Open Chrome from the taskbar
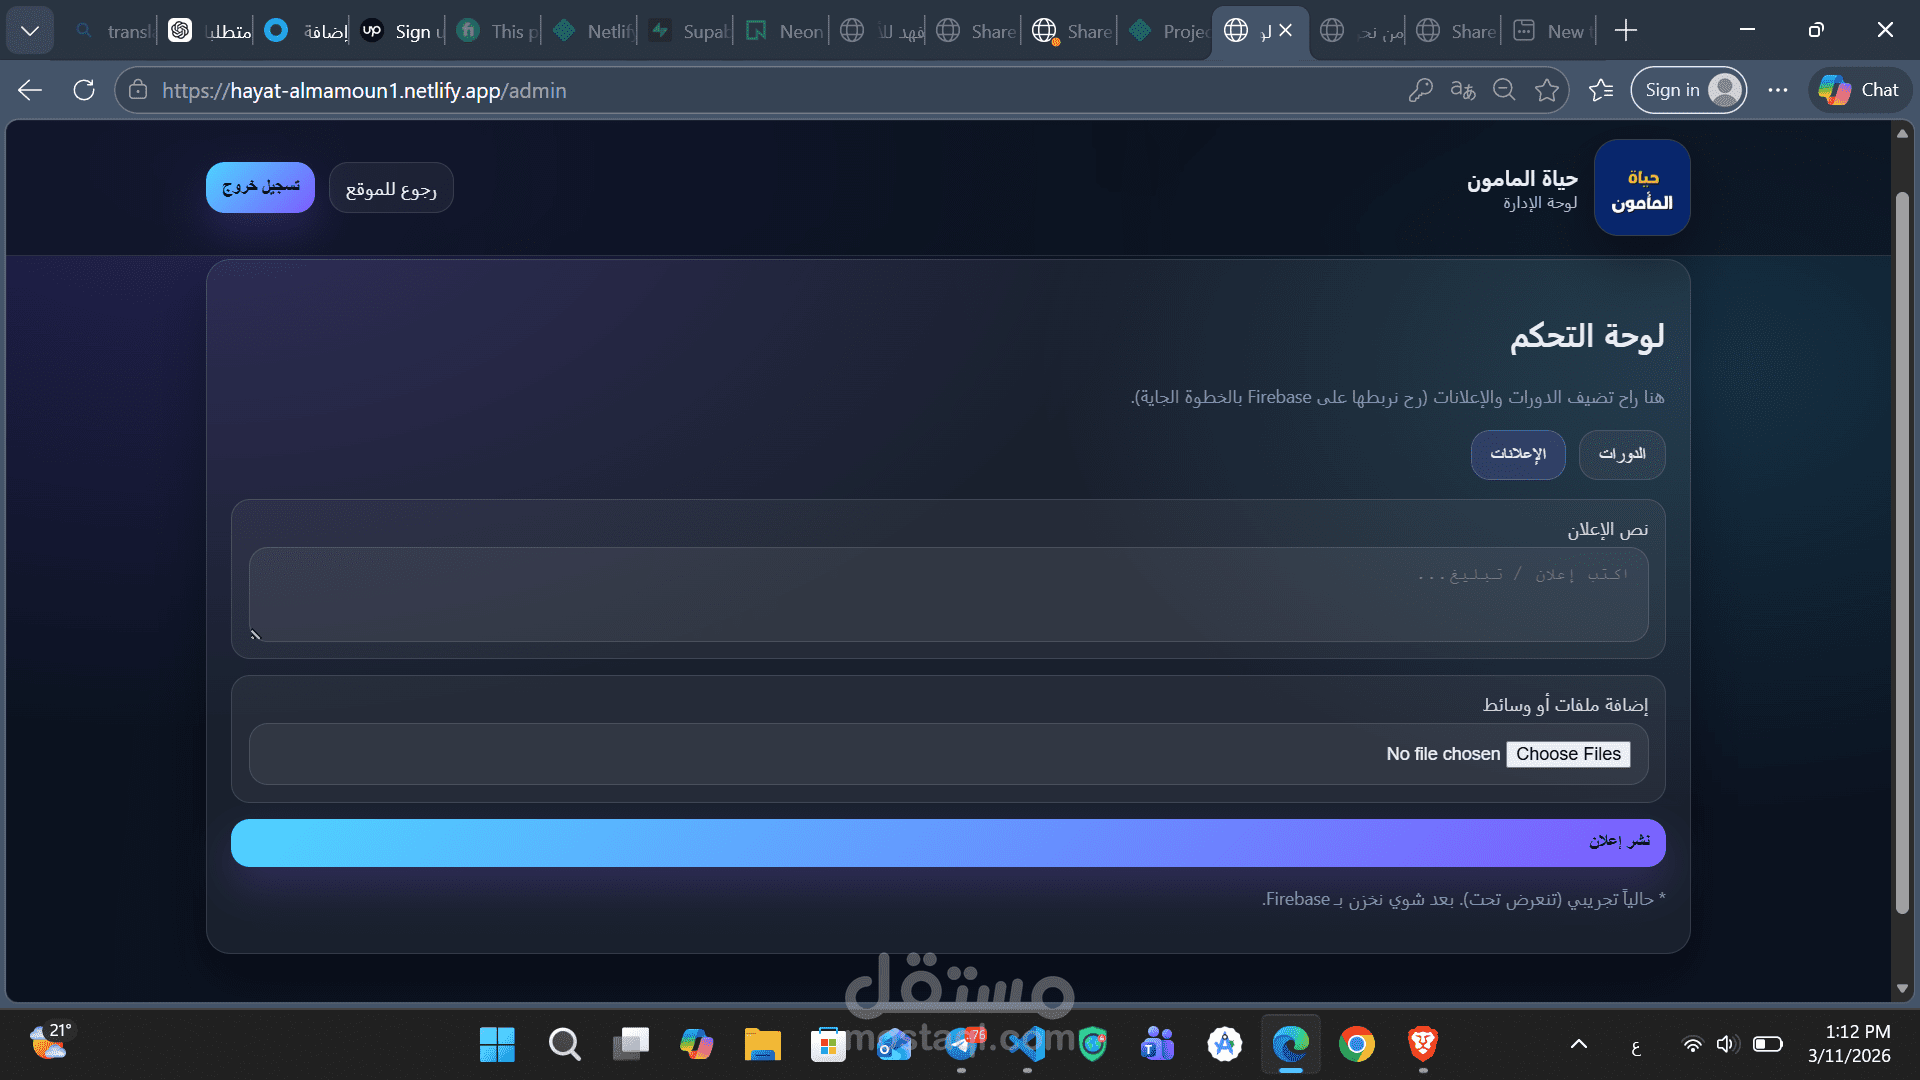 click(1356, 1045)
